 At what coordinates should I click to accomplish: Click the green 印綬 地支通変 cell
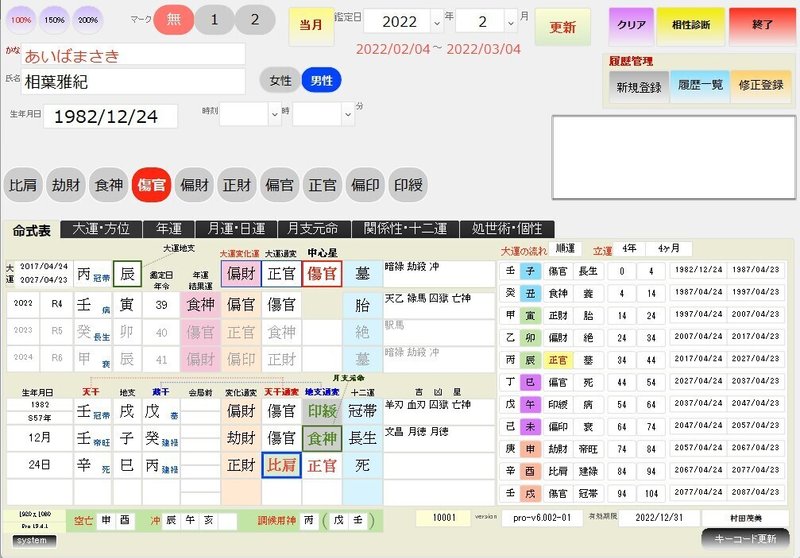coord(322,411)
